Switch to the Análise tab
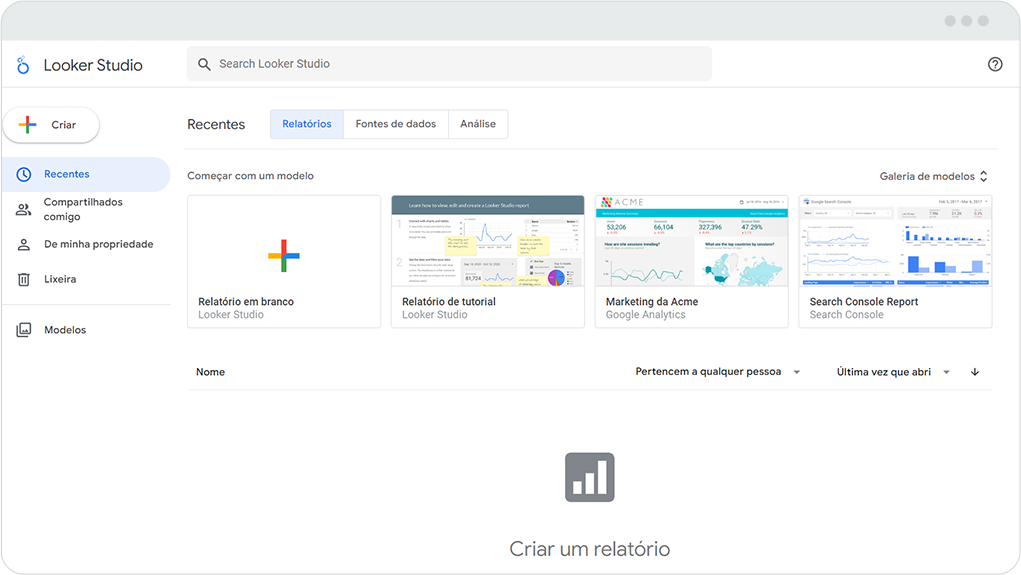The height and width of the screenshot is (575, 1021). [478, 124]
